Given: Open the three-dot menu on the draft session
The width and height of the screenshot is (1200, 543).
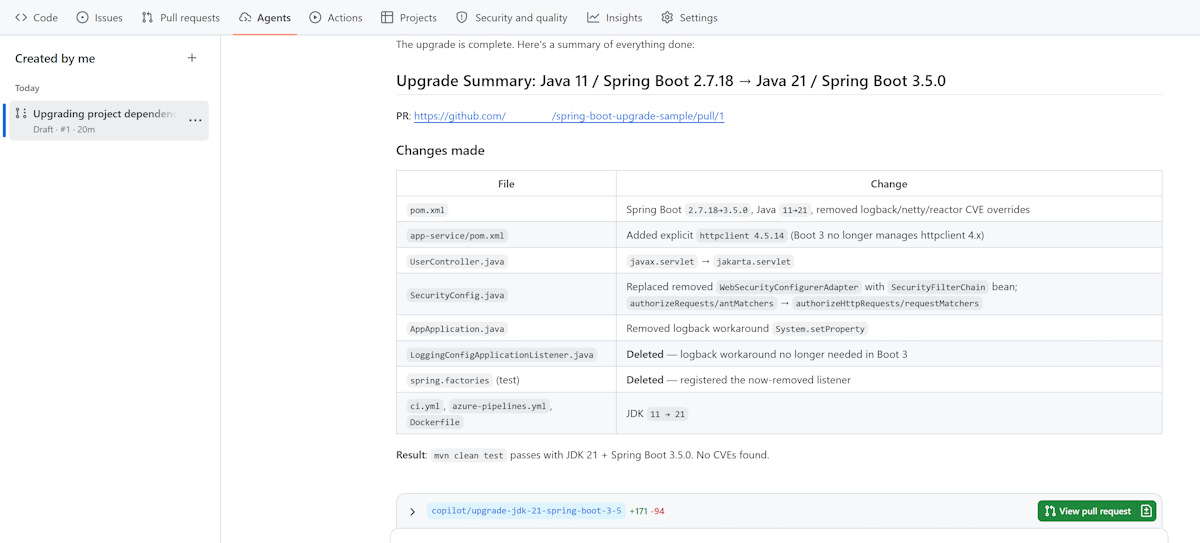Looking at the screenshot, I should 195,121.
